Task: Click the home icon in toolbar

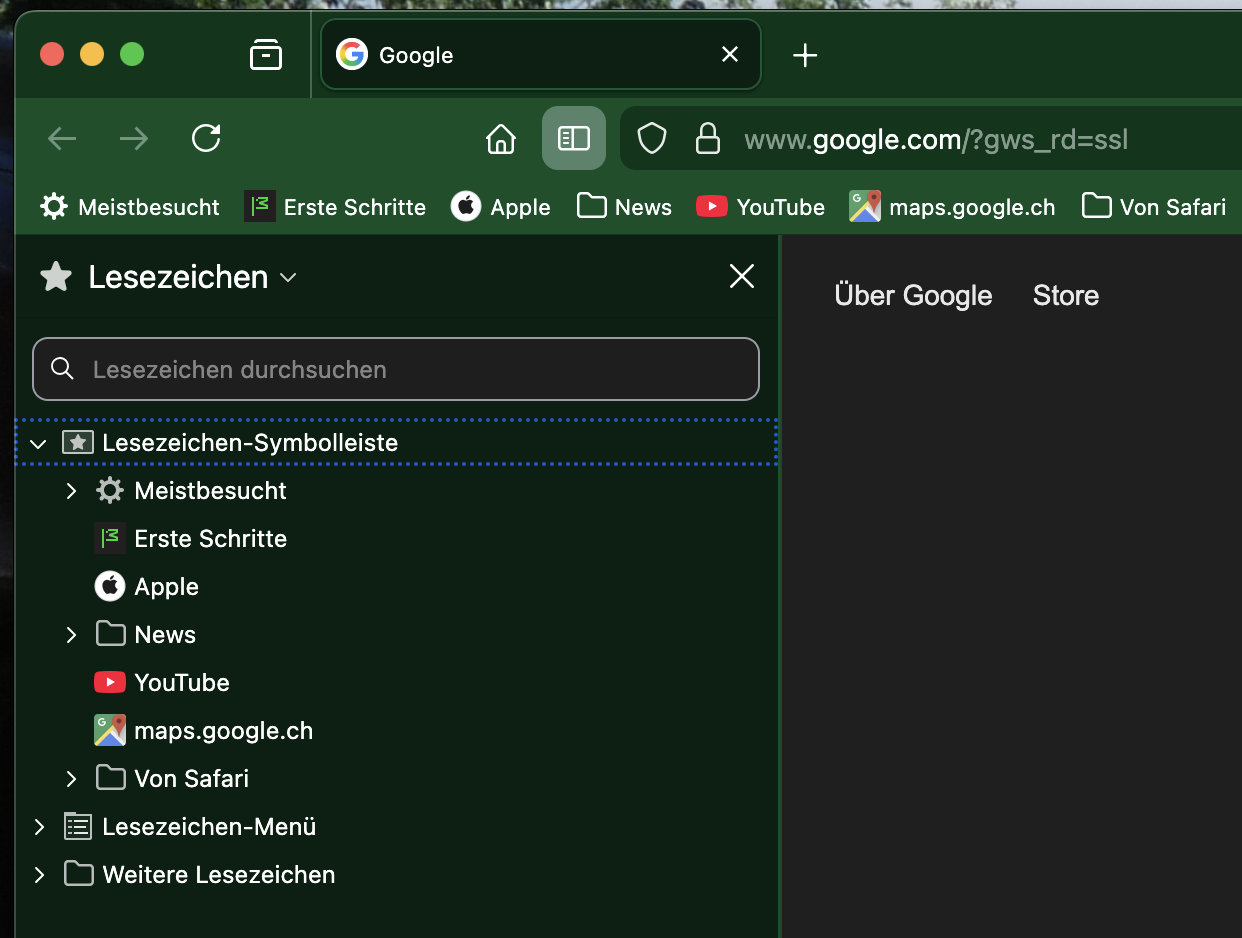Action: point(500,138)
